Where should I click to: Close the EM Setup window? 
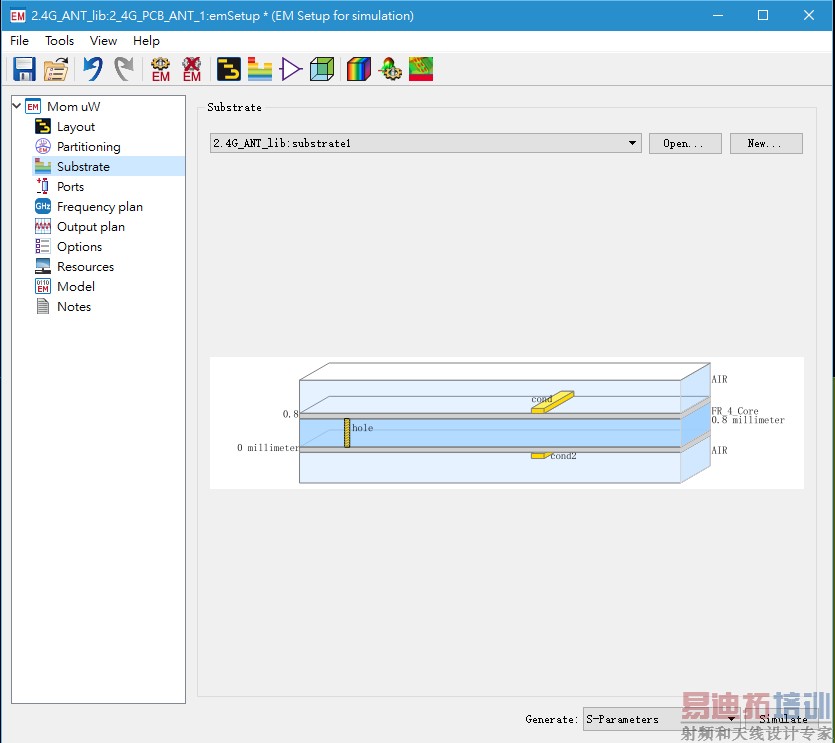(808, 15)
